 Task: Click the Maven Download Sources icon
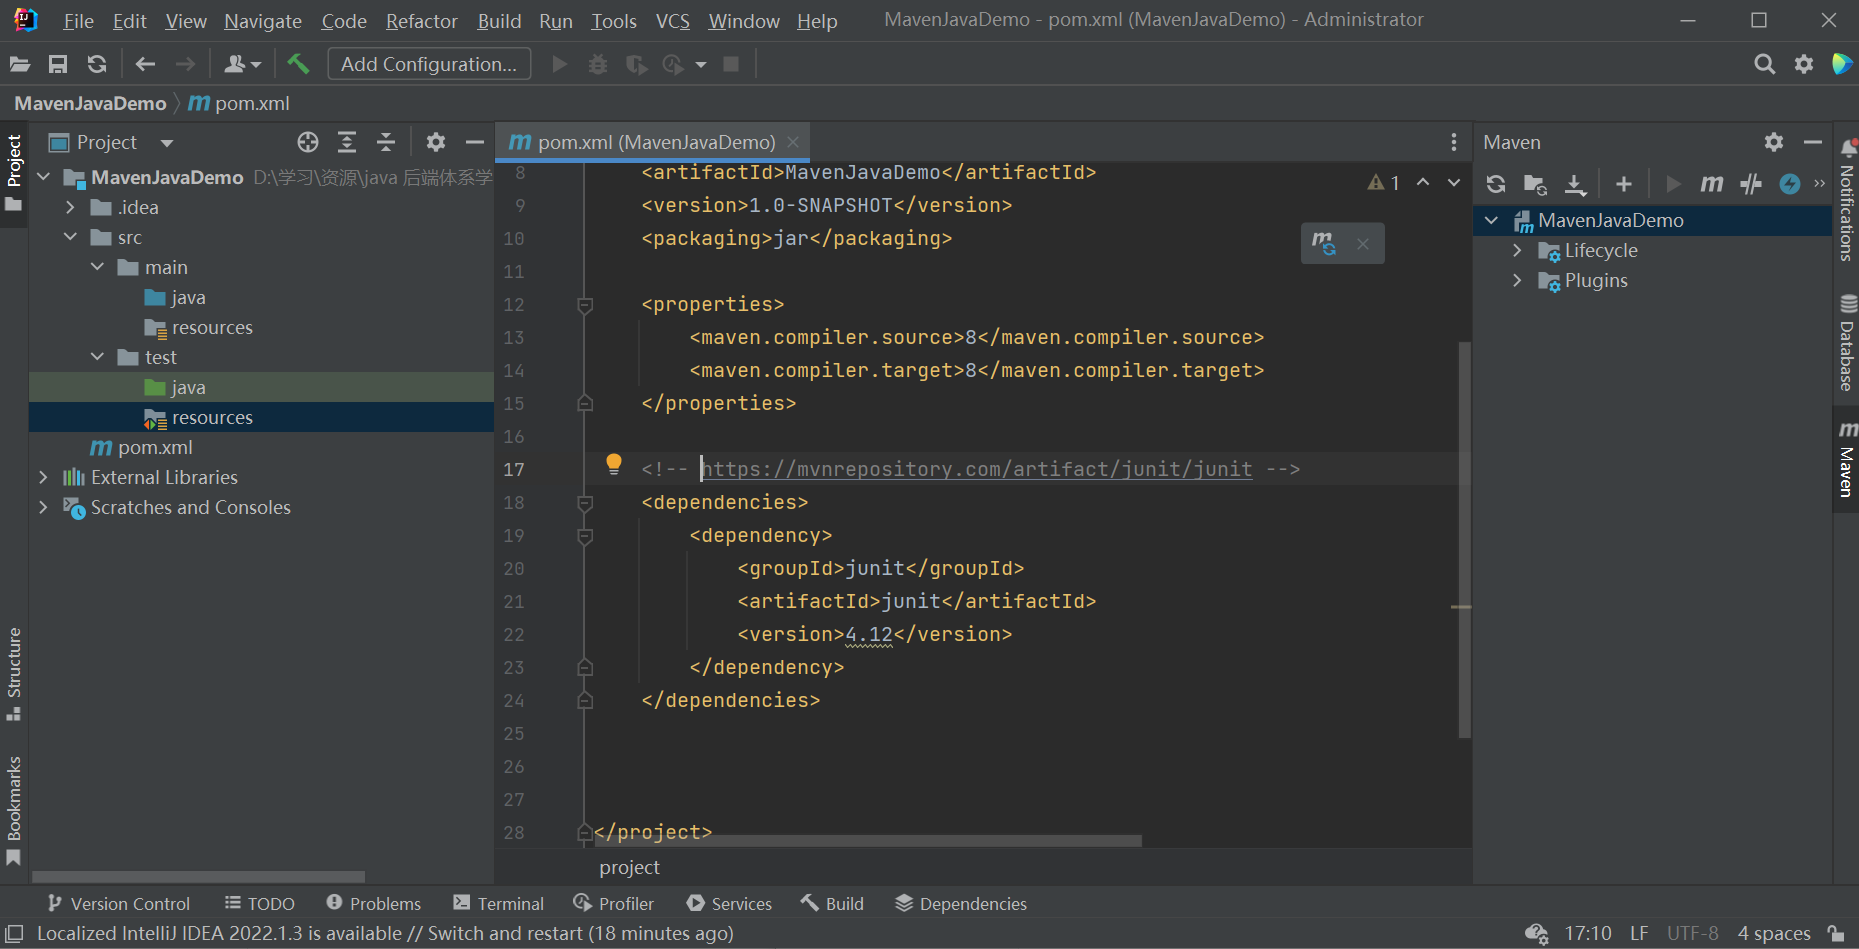click(1575, 184)
